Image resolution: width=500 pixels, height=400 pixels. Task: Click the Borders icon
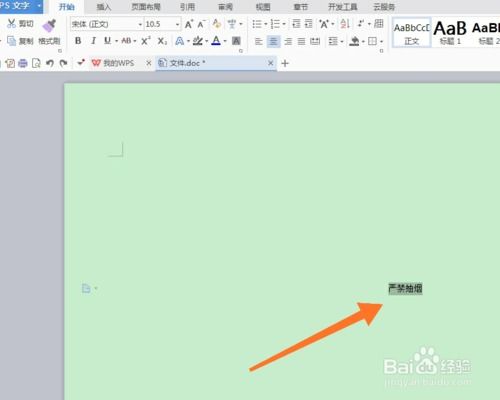372,41
